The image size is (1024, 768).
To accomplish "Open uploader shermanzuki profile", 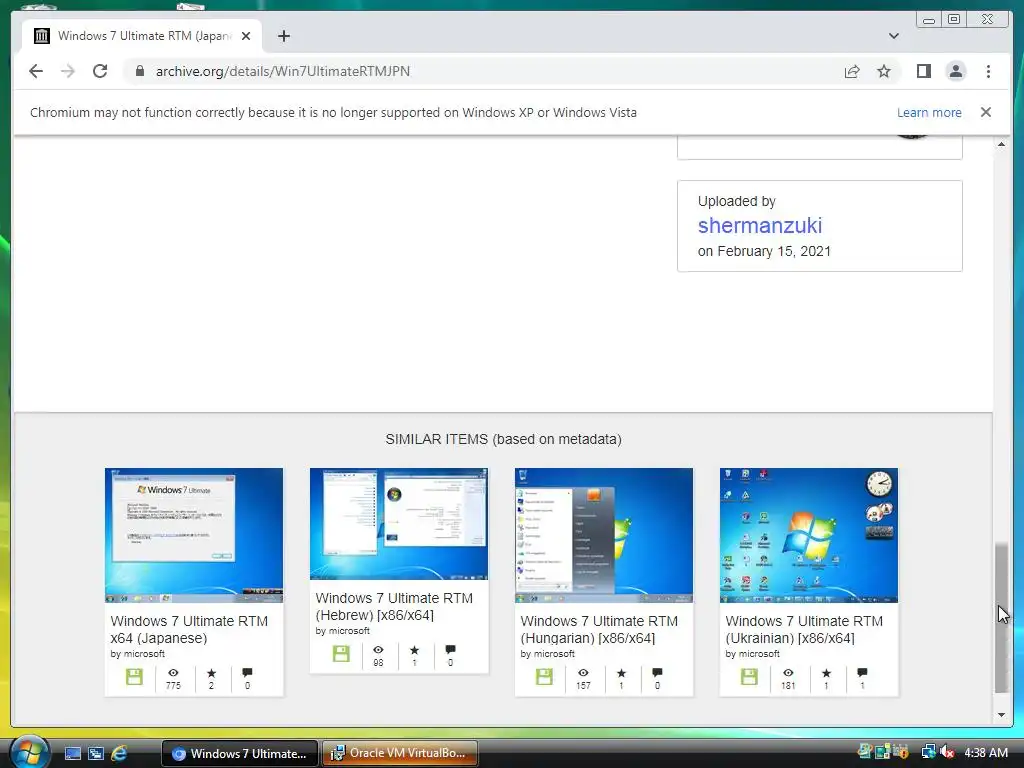I will tap(760, 225).
